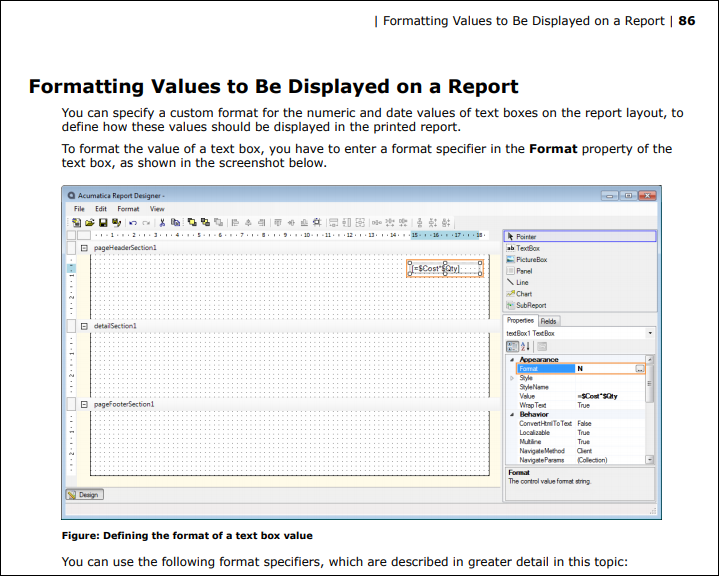The width and height of the screenshot is (719, 576).
Task: Sort properties alphabetically with A-Z button
Action: tap(525, 346)
